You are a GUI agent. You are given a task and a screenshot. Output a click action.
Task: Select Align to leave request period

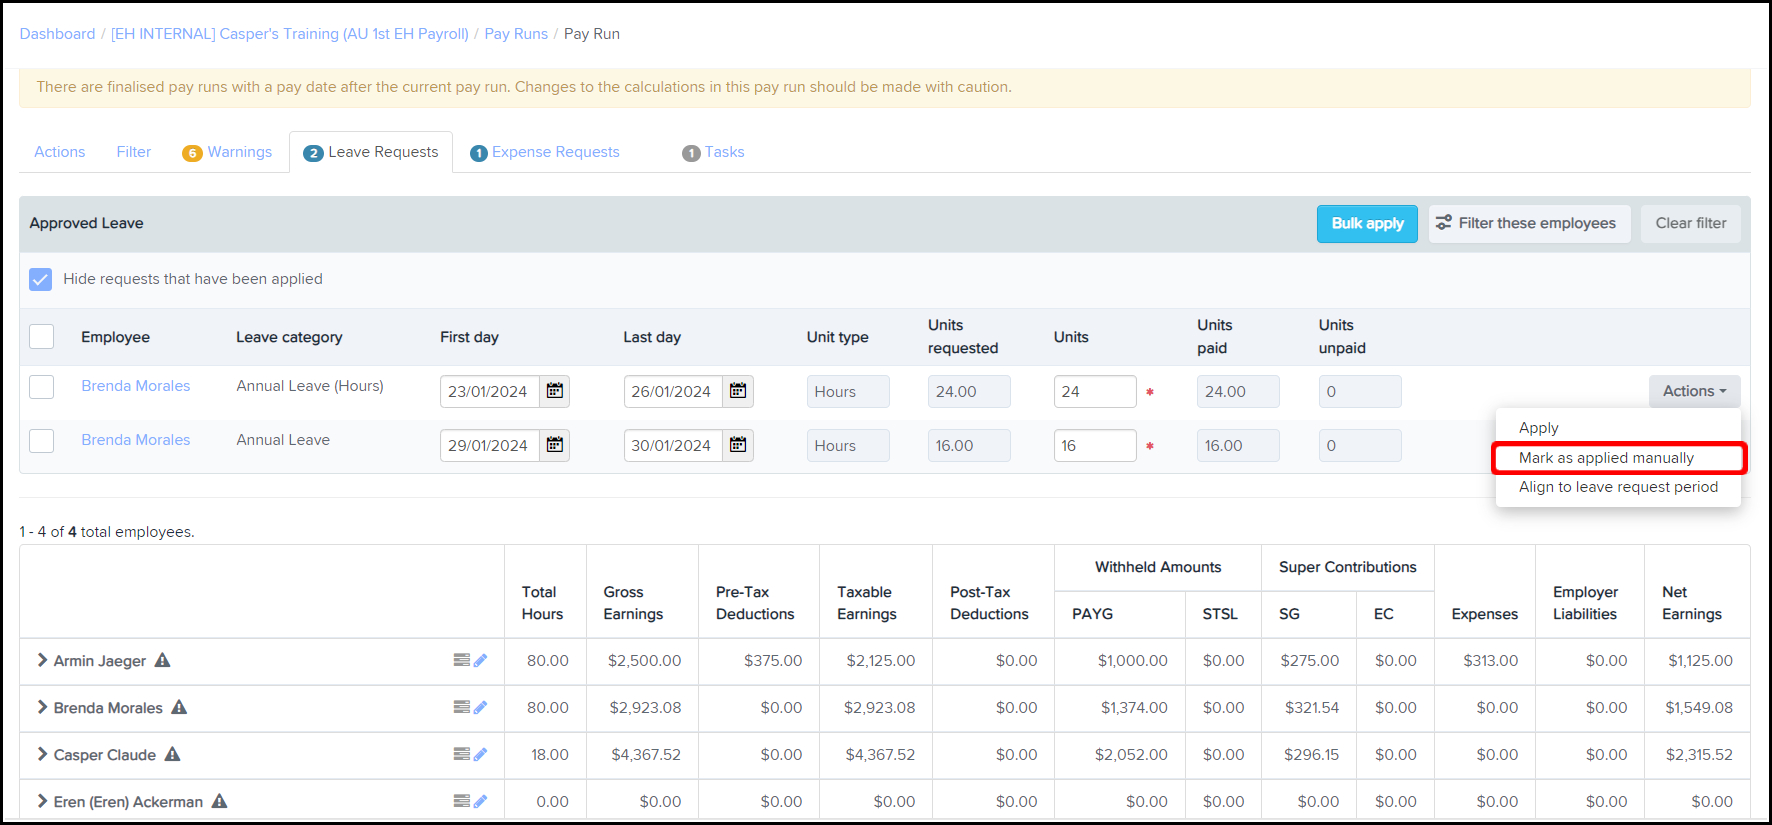pos(1618,487)
